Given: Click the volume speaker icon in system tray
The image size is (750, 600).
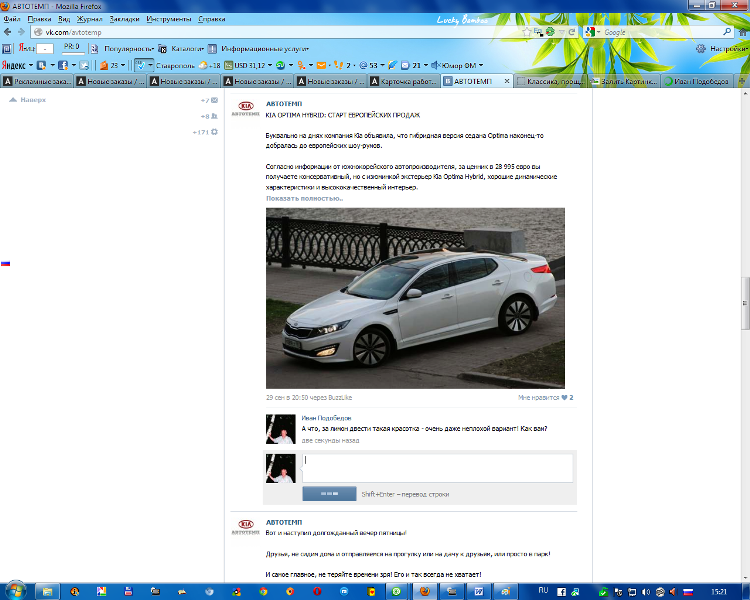Looking at the screenshot, I should pyautogui.click(x=645, y=592).
